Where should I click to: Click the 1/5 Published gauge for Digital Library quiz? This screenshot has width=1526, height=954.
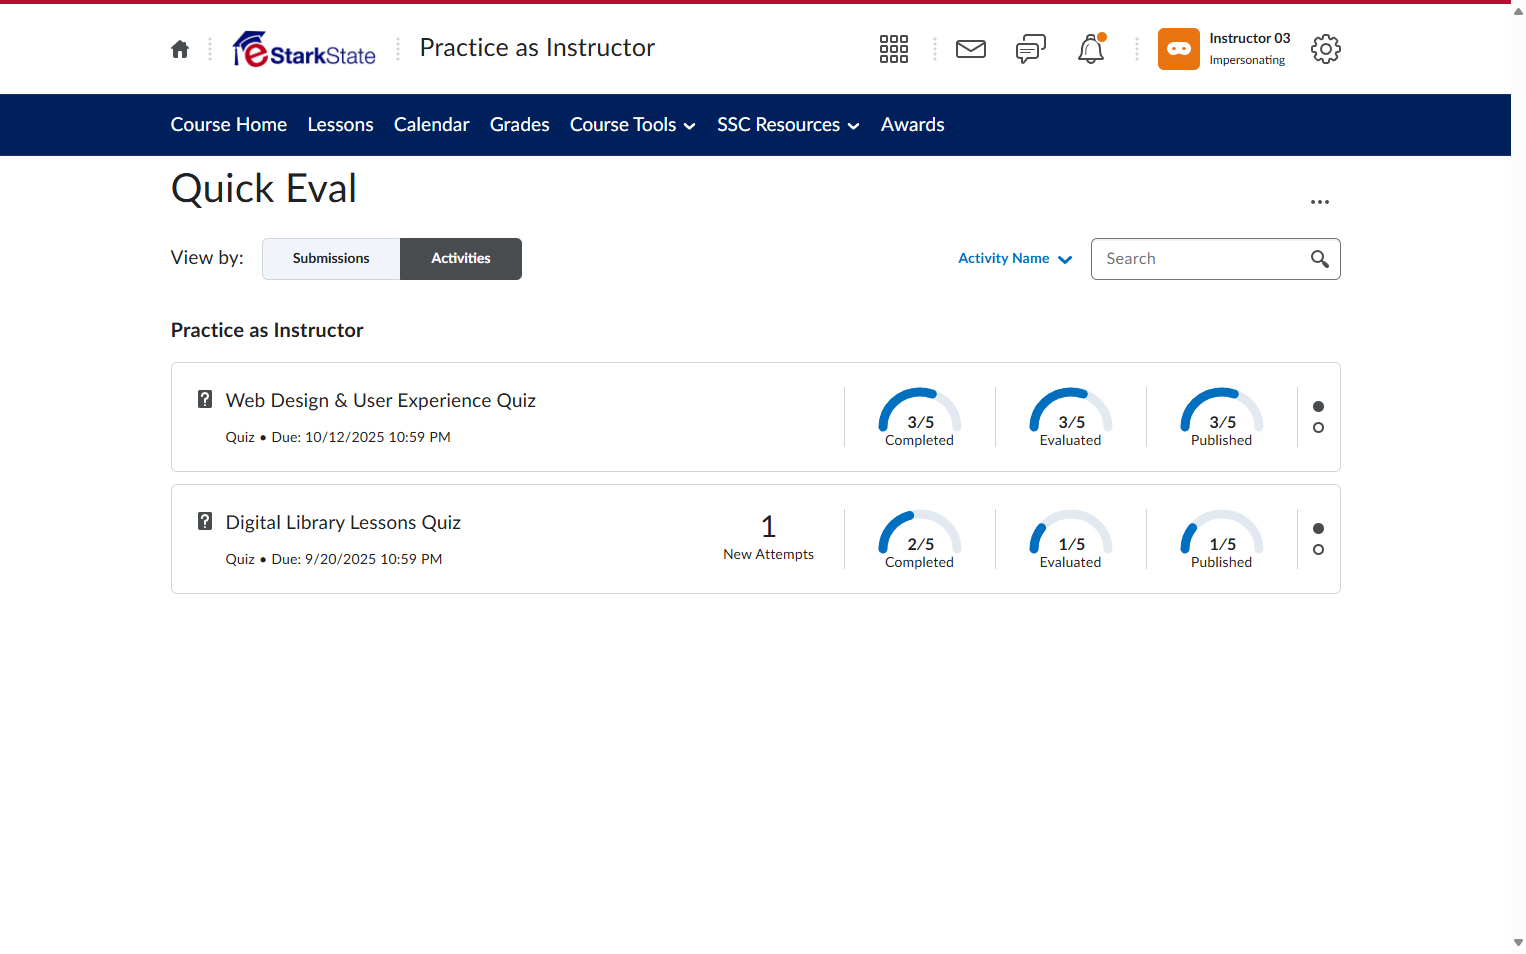[x=1222, y=539]
